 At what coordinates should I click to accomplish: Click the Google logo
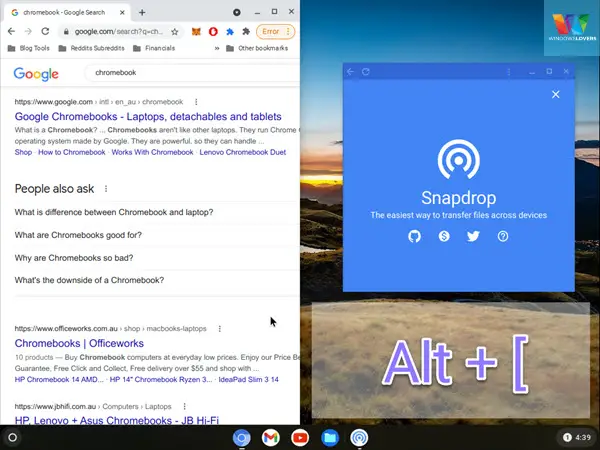coord(36,74)
